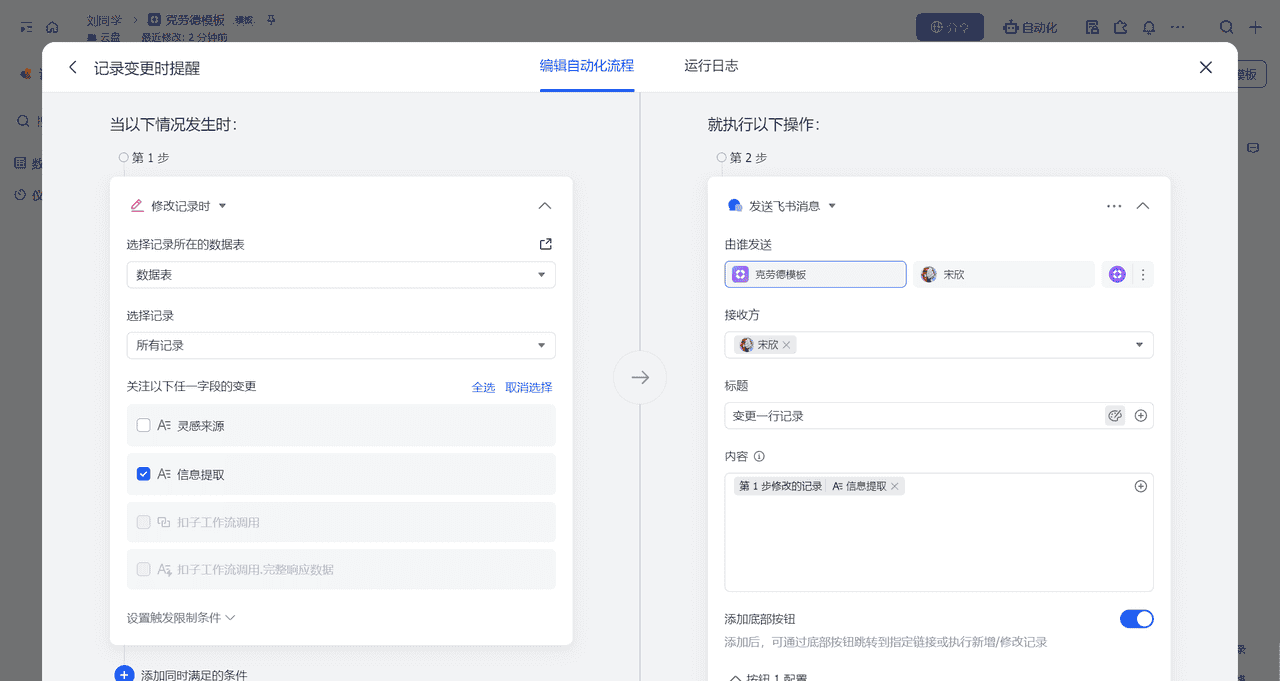Open the data table in new window icon

pyautogui.click(x=545, y=244)
